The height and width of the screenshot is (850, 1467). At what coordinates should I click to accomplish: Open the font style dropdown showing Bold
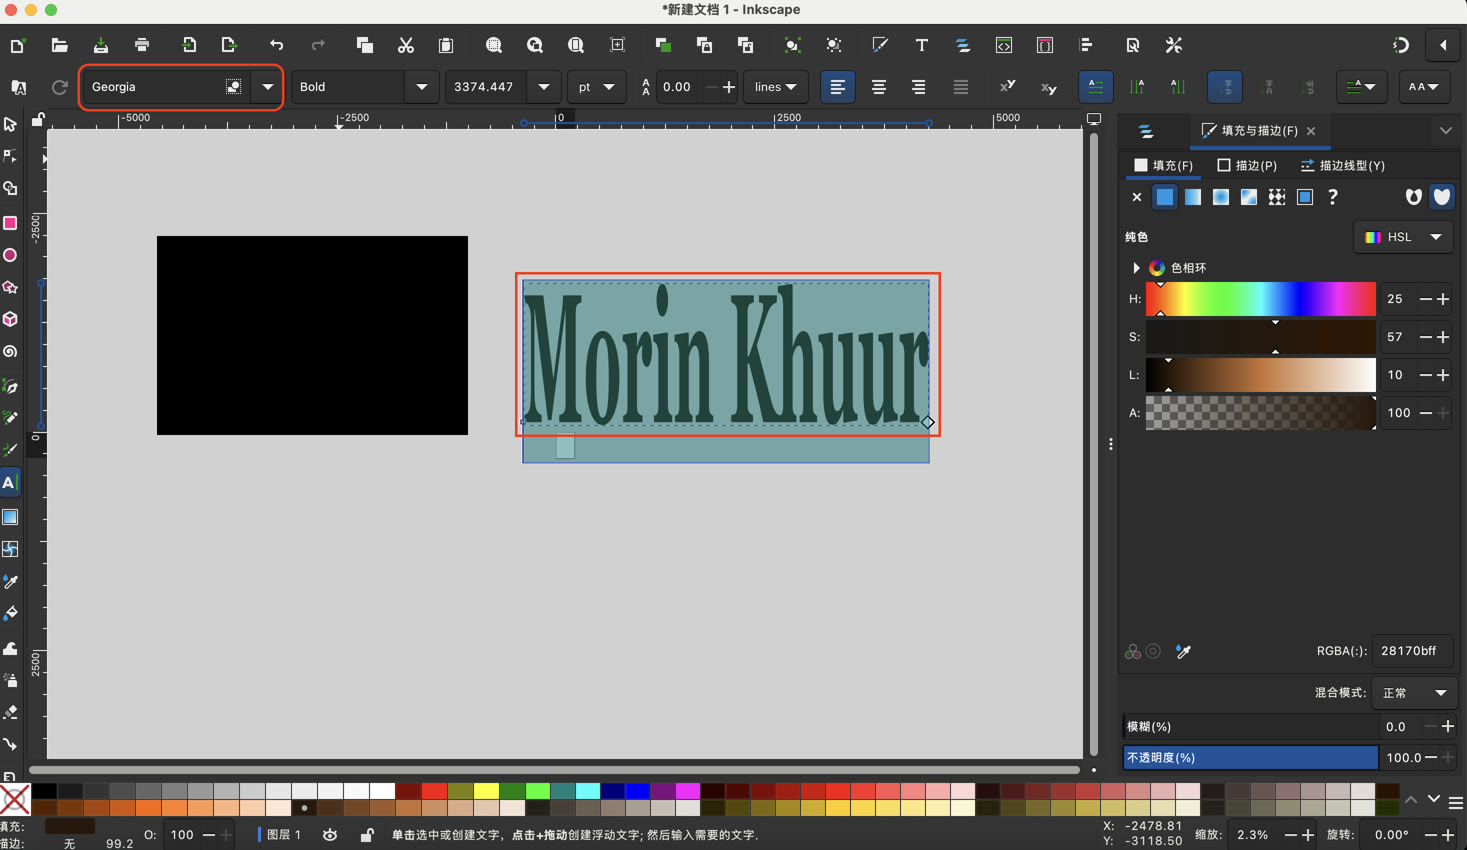421,87
